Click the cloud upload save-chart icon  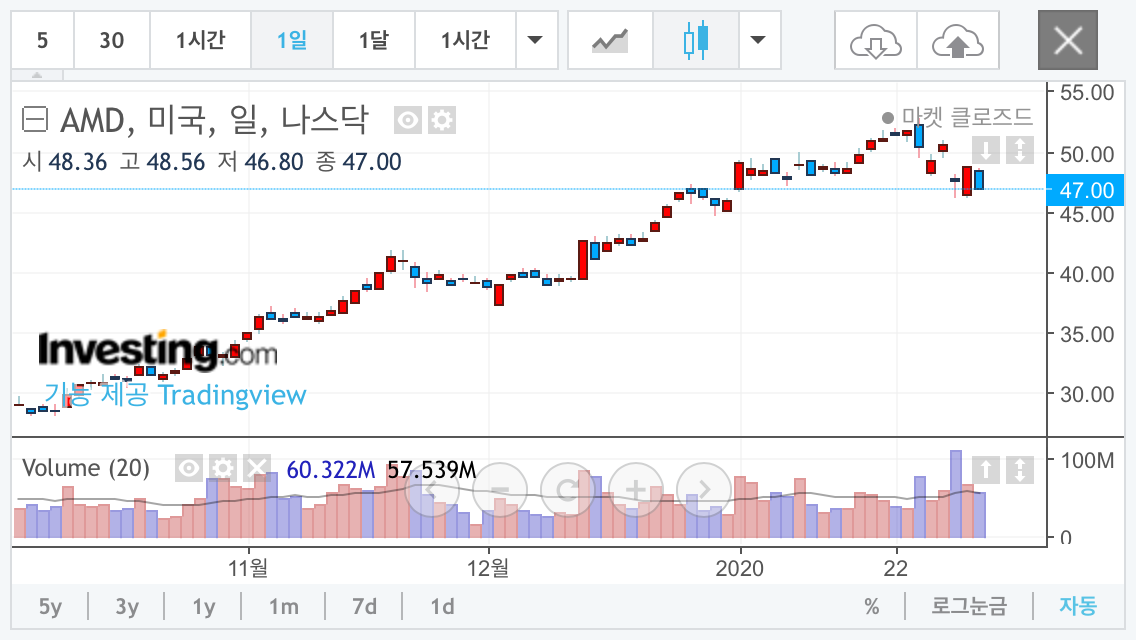pyautogui.click(x=958, y=40)
